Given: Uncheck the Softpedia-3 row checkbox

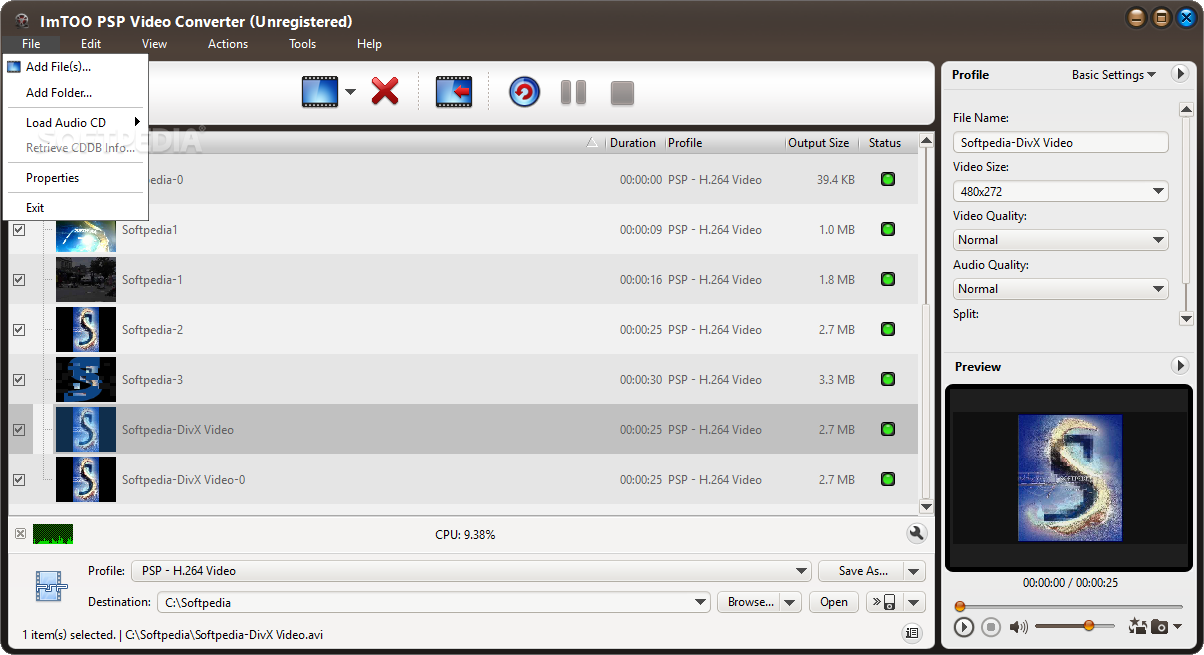Looking at the screenshot, I should [19, 379].
